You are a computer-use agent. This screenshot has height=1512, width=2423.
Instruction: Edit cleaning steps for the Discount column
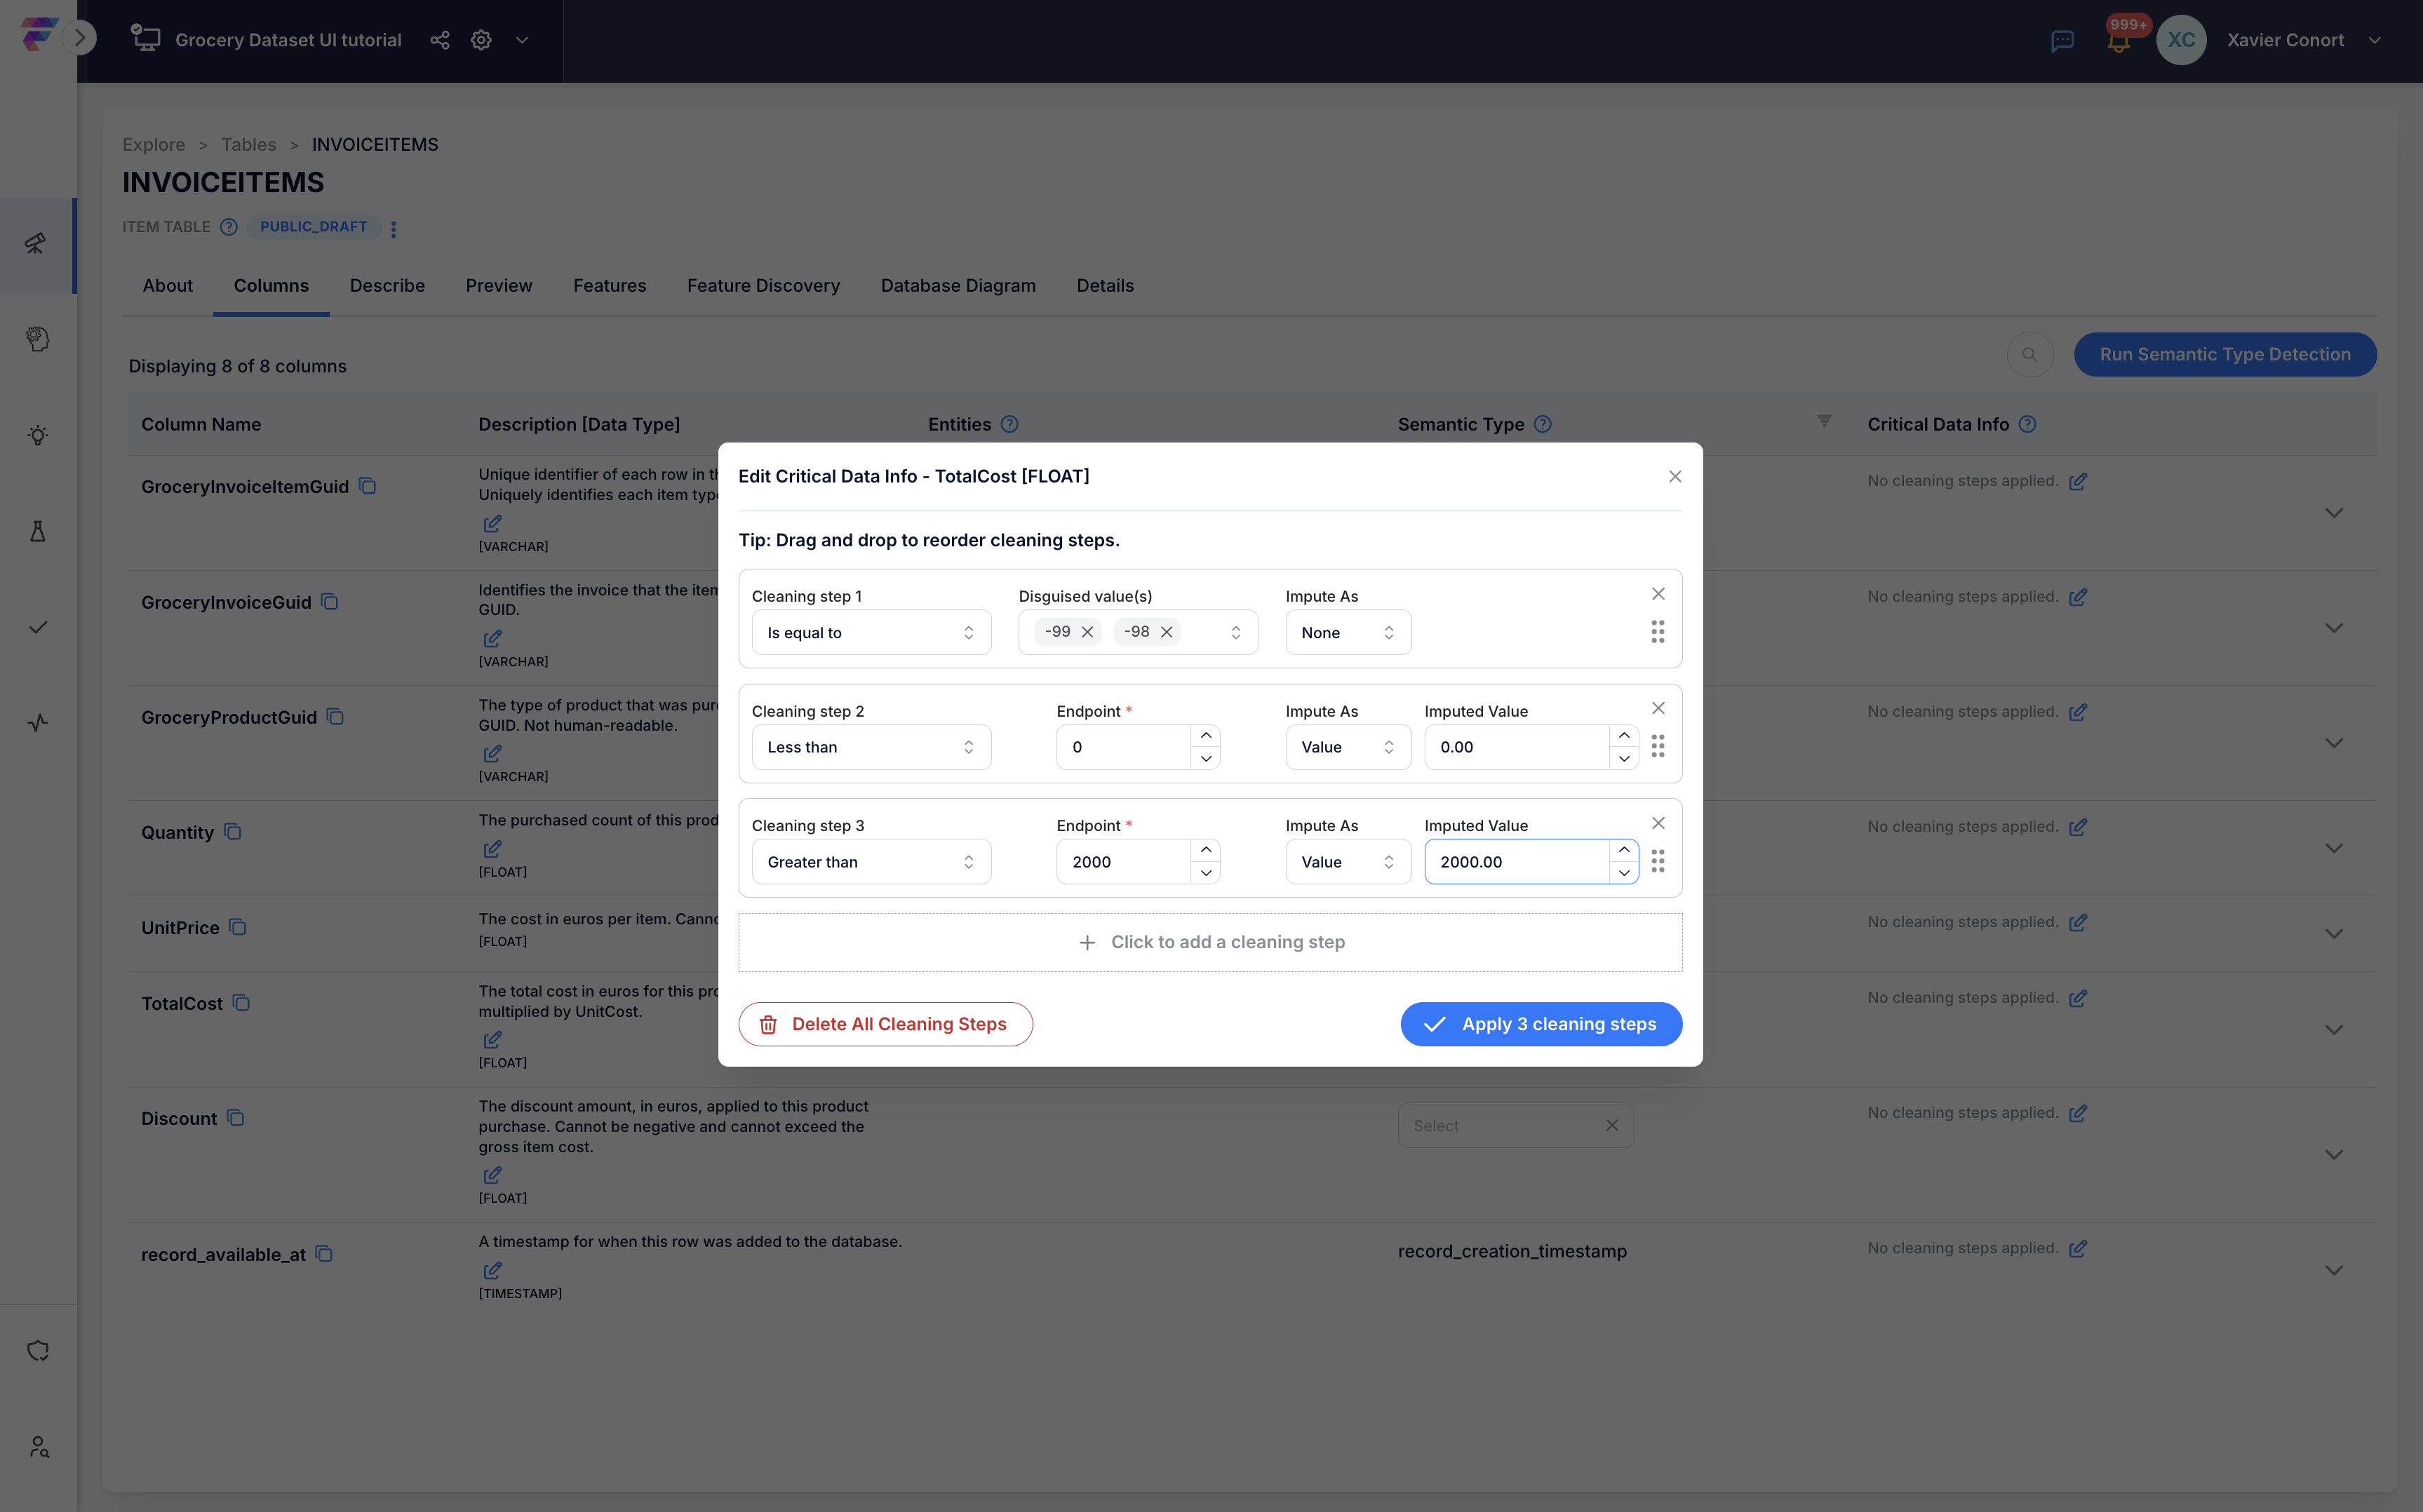tap(2078, 1113)
